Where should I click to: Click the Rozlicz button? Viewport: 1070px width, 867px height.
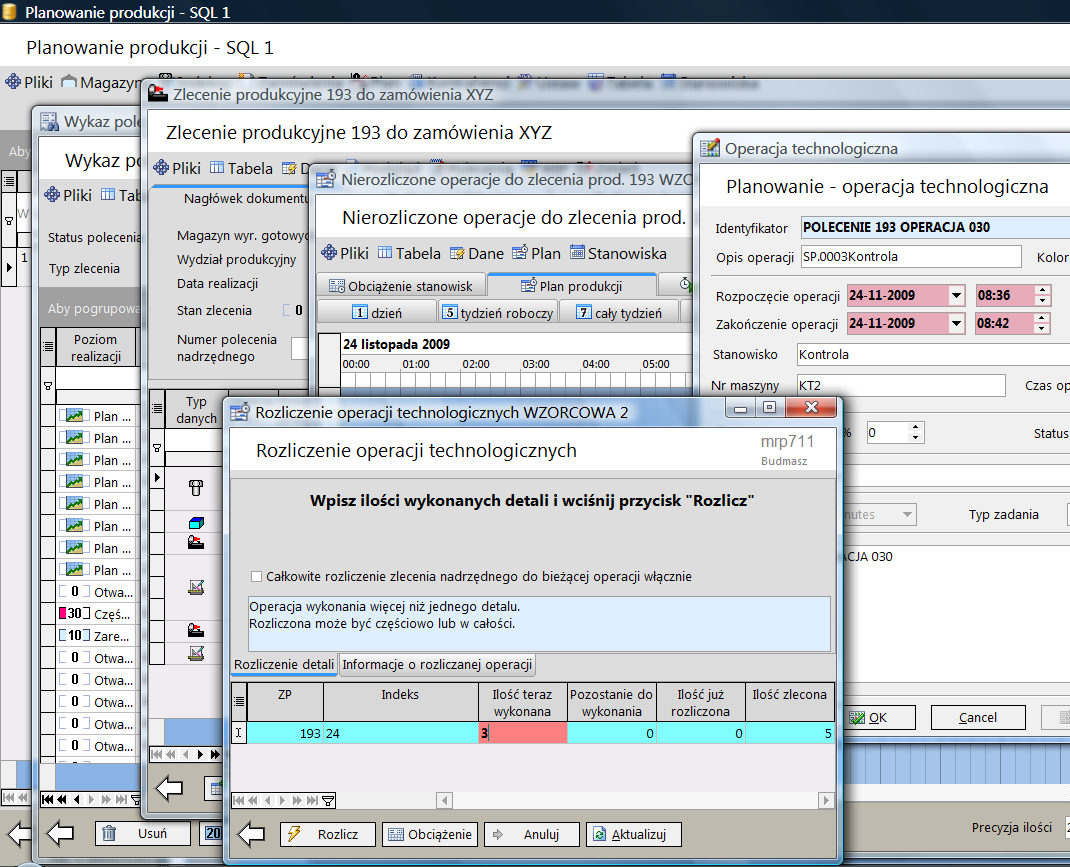point(328,834)
